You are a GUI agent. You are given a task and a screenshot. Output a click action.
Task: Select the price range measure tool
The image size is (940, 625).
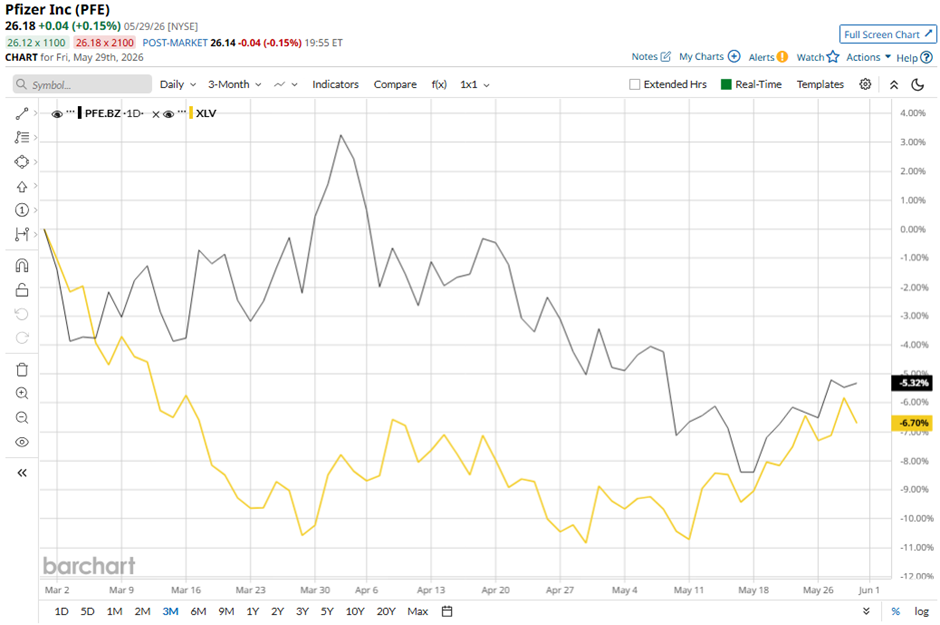pos(22,234)
